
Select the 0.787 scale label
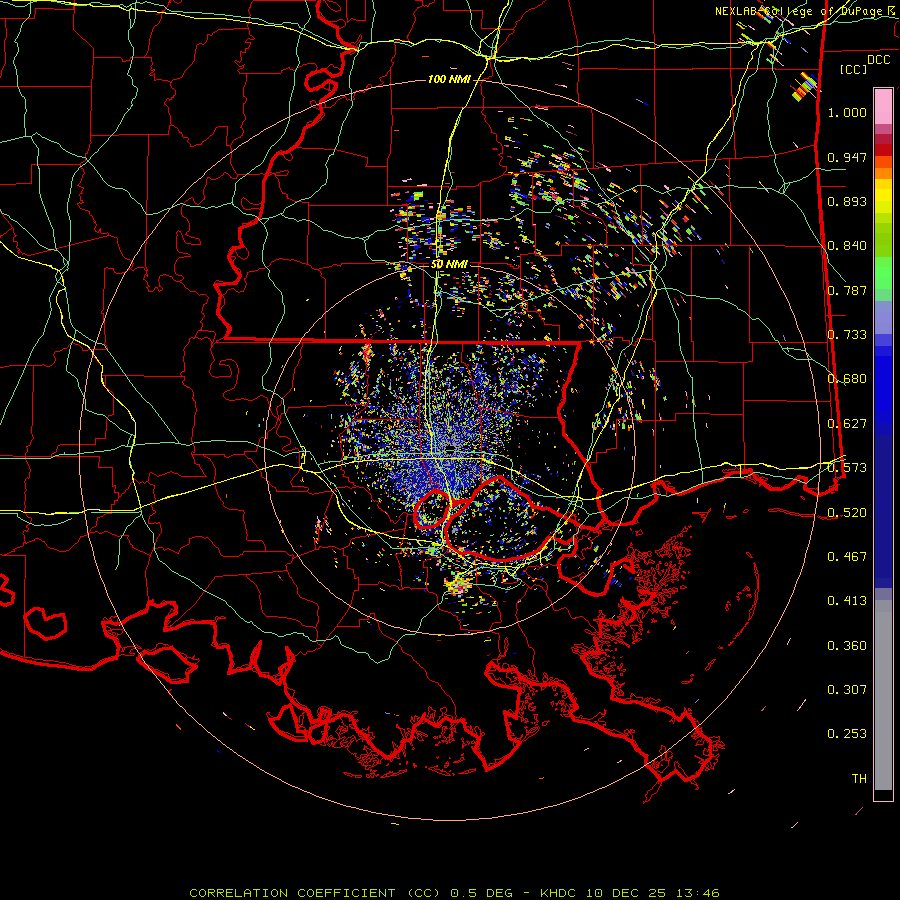pyautogui.click(x=847, y=290)
